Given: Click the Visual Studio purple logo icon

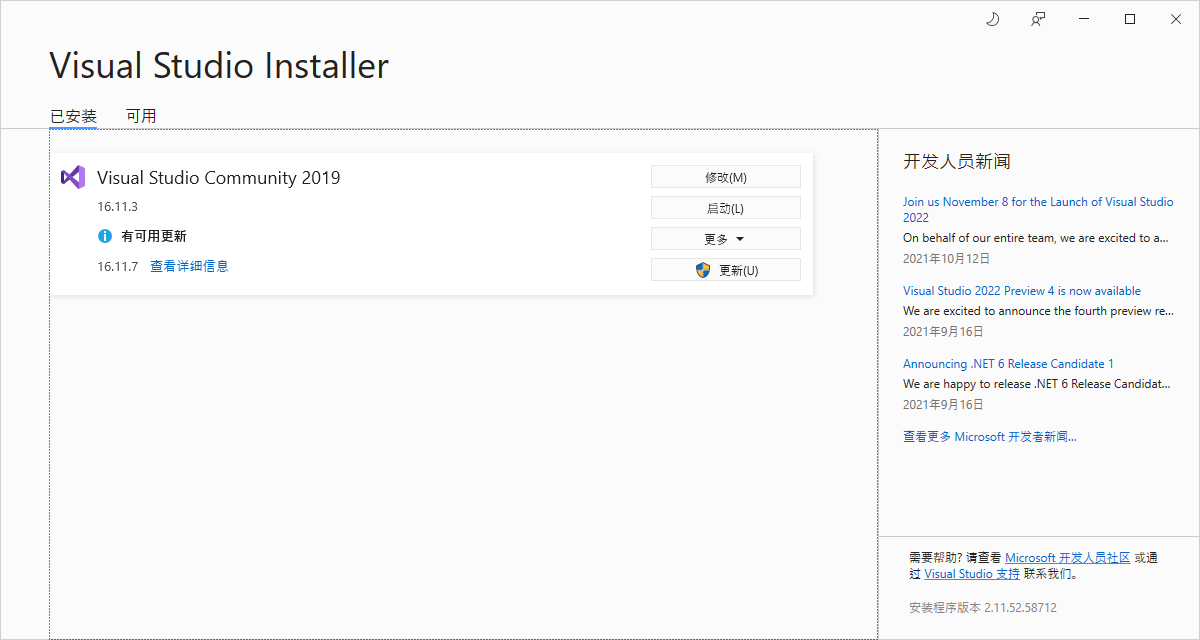Looking at the screenshot, I should tap(73, 177).
